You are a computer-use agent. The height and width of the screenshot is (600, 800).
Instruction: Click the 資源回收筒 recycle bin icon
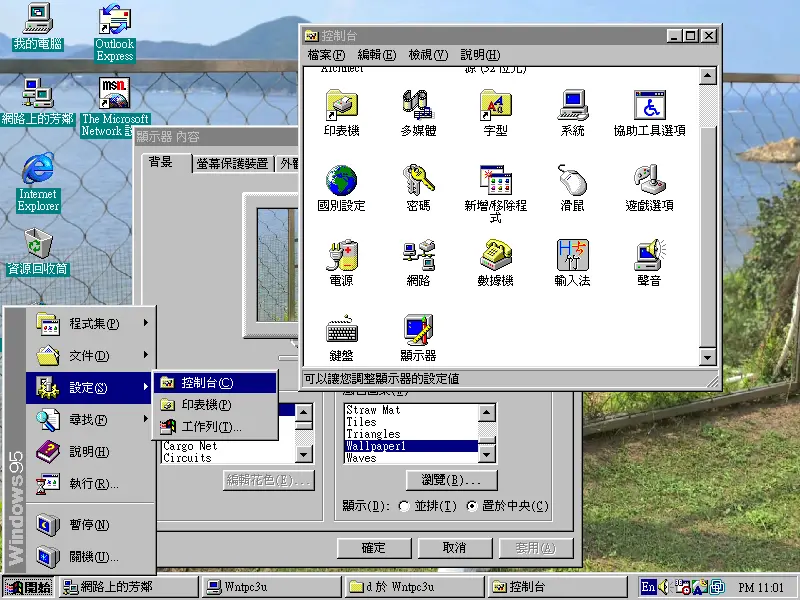pos(38,252)
